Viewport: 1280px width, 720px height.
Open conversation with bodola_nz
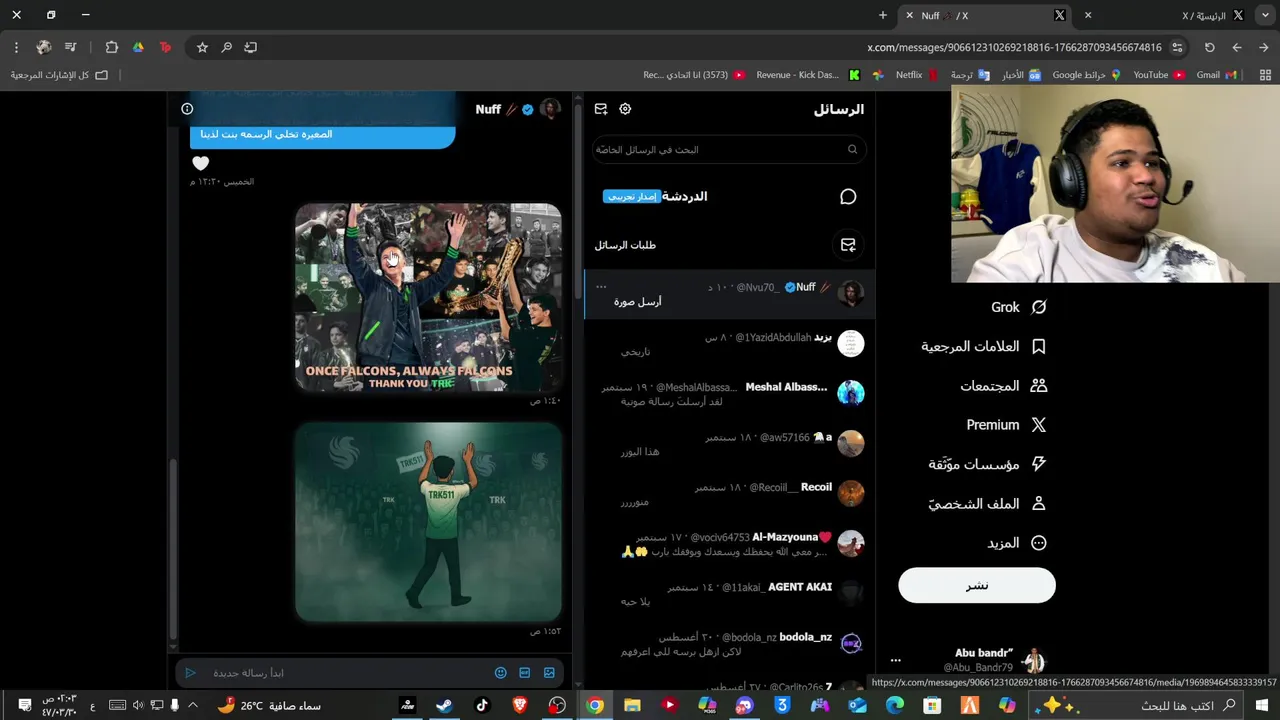729,644
